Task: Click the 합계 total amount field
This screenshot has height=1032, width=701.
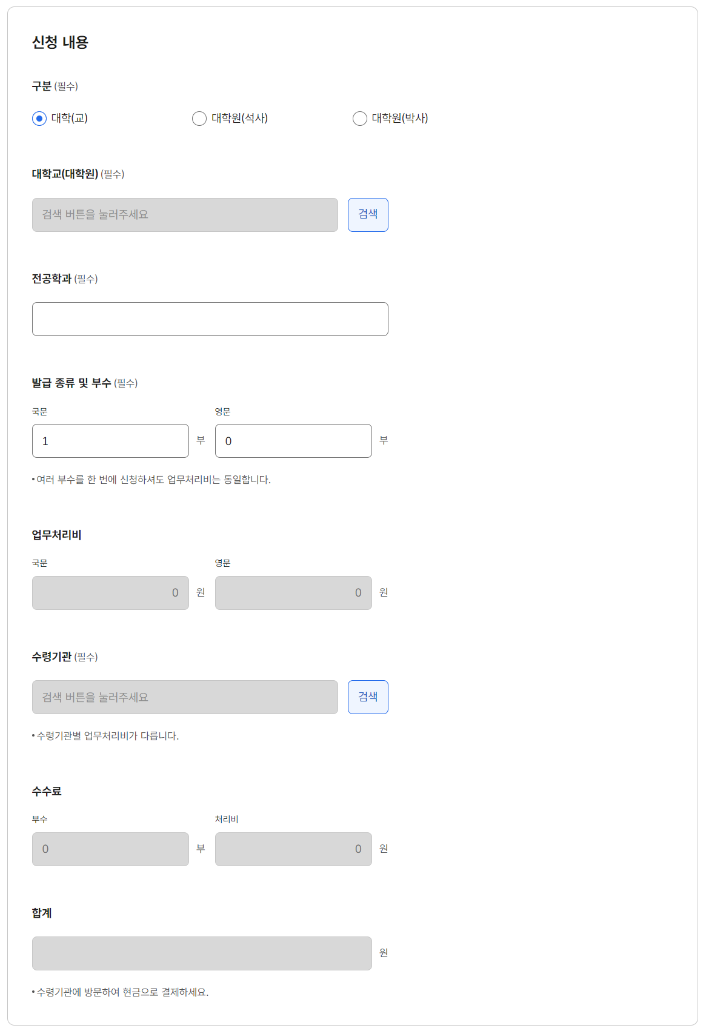Action: point(202,953)
